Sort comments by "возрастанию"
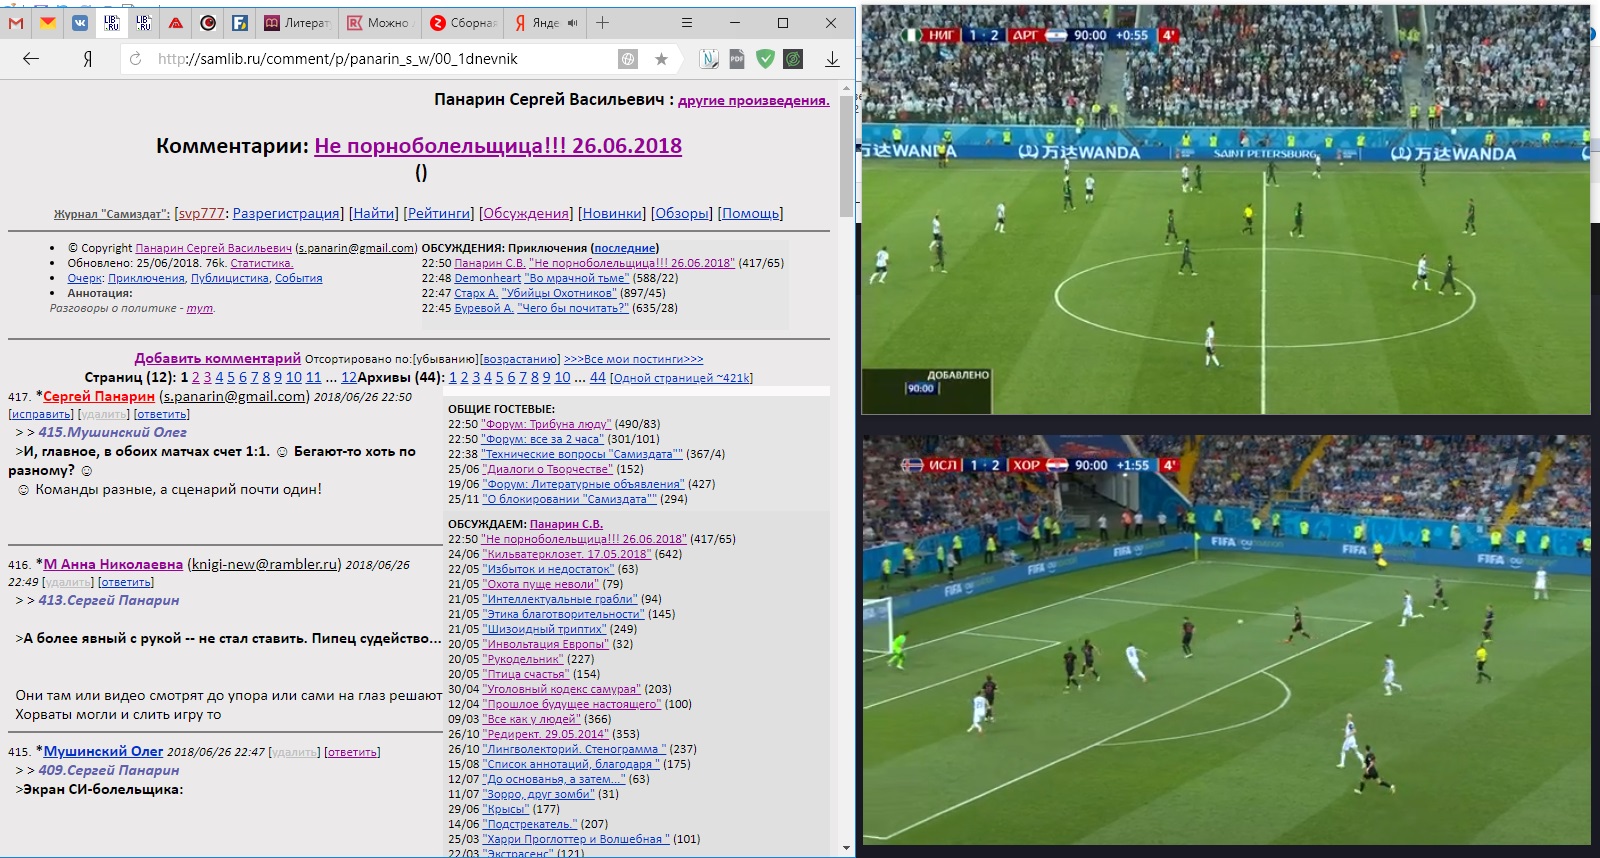1600x858 pixels. pyautogui.click(x=520, y=359)
